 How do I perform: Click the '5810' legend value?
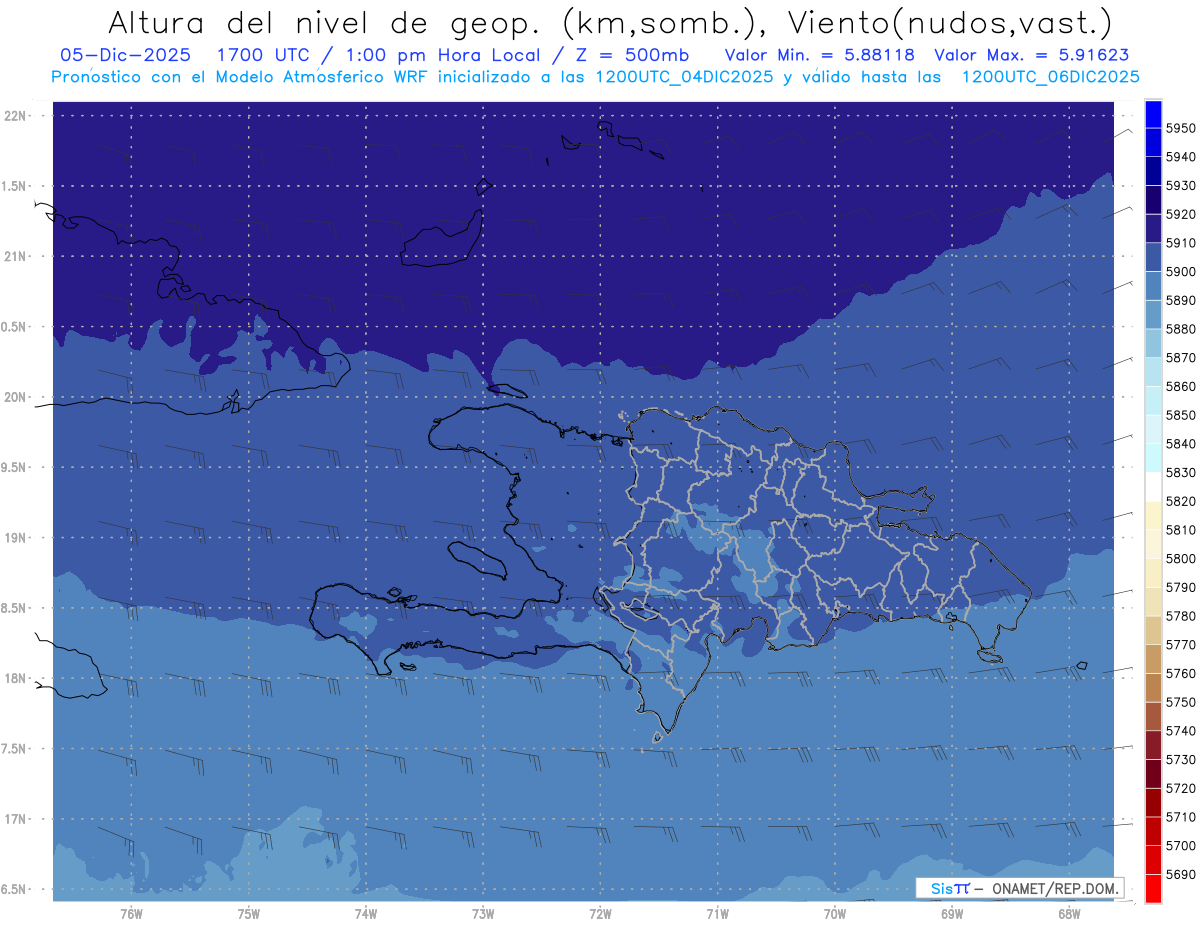(1180, 530)
